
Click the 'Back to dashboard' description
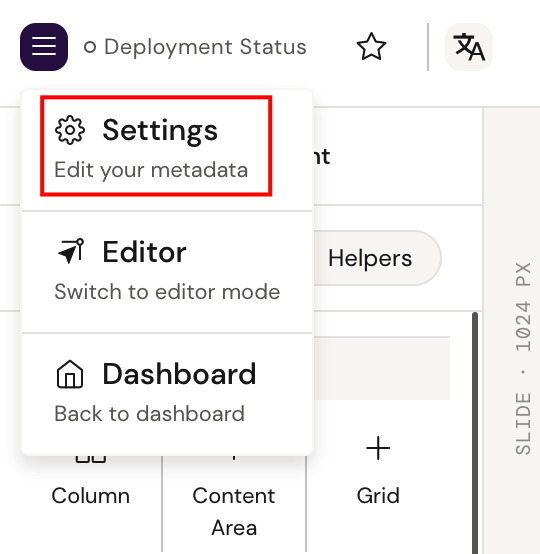149,414
